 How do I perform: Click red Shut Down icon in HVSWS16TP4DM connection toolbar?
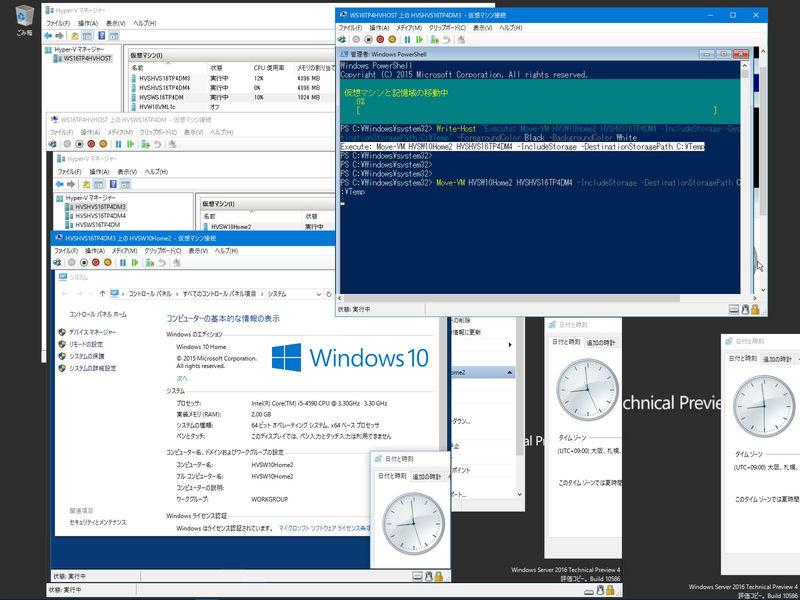click(x=91, y=144)
